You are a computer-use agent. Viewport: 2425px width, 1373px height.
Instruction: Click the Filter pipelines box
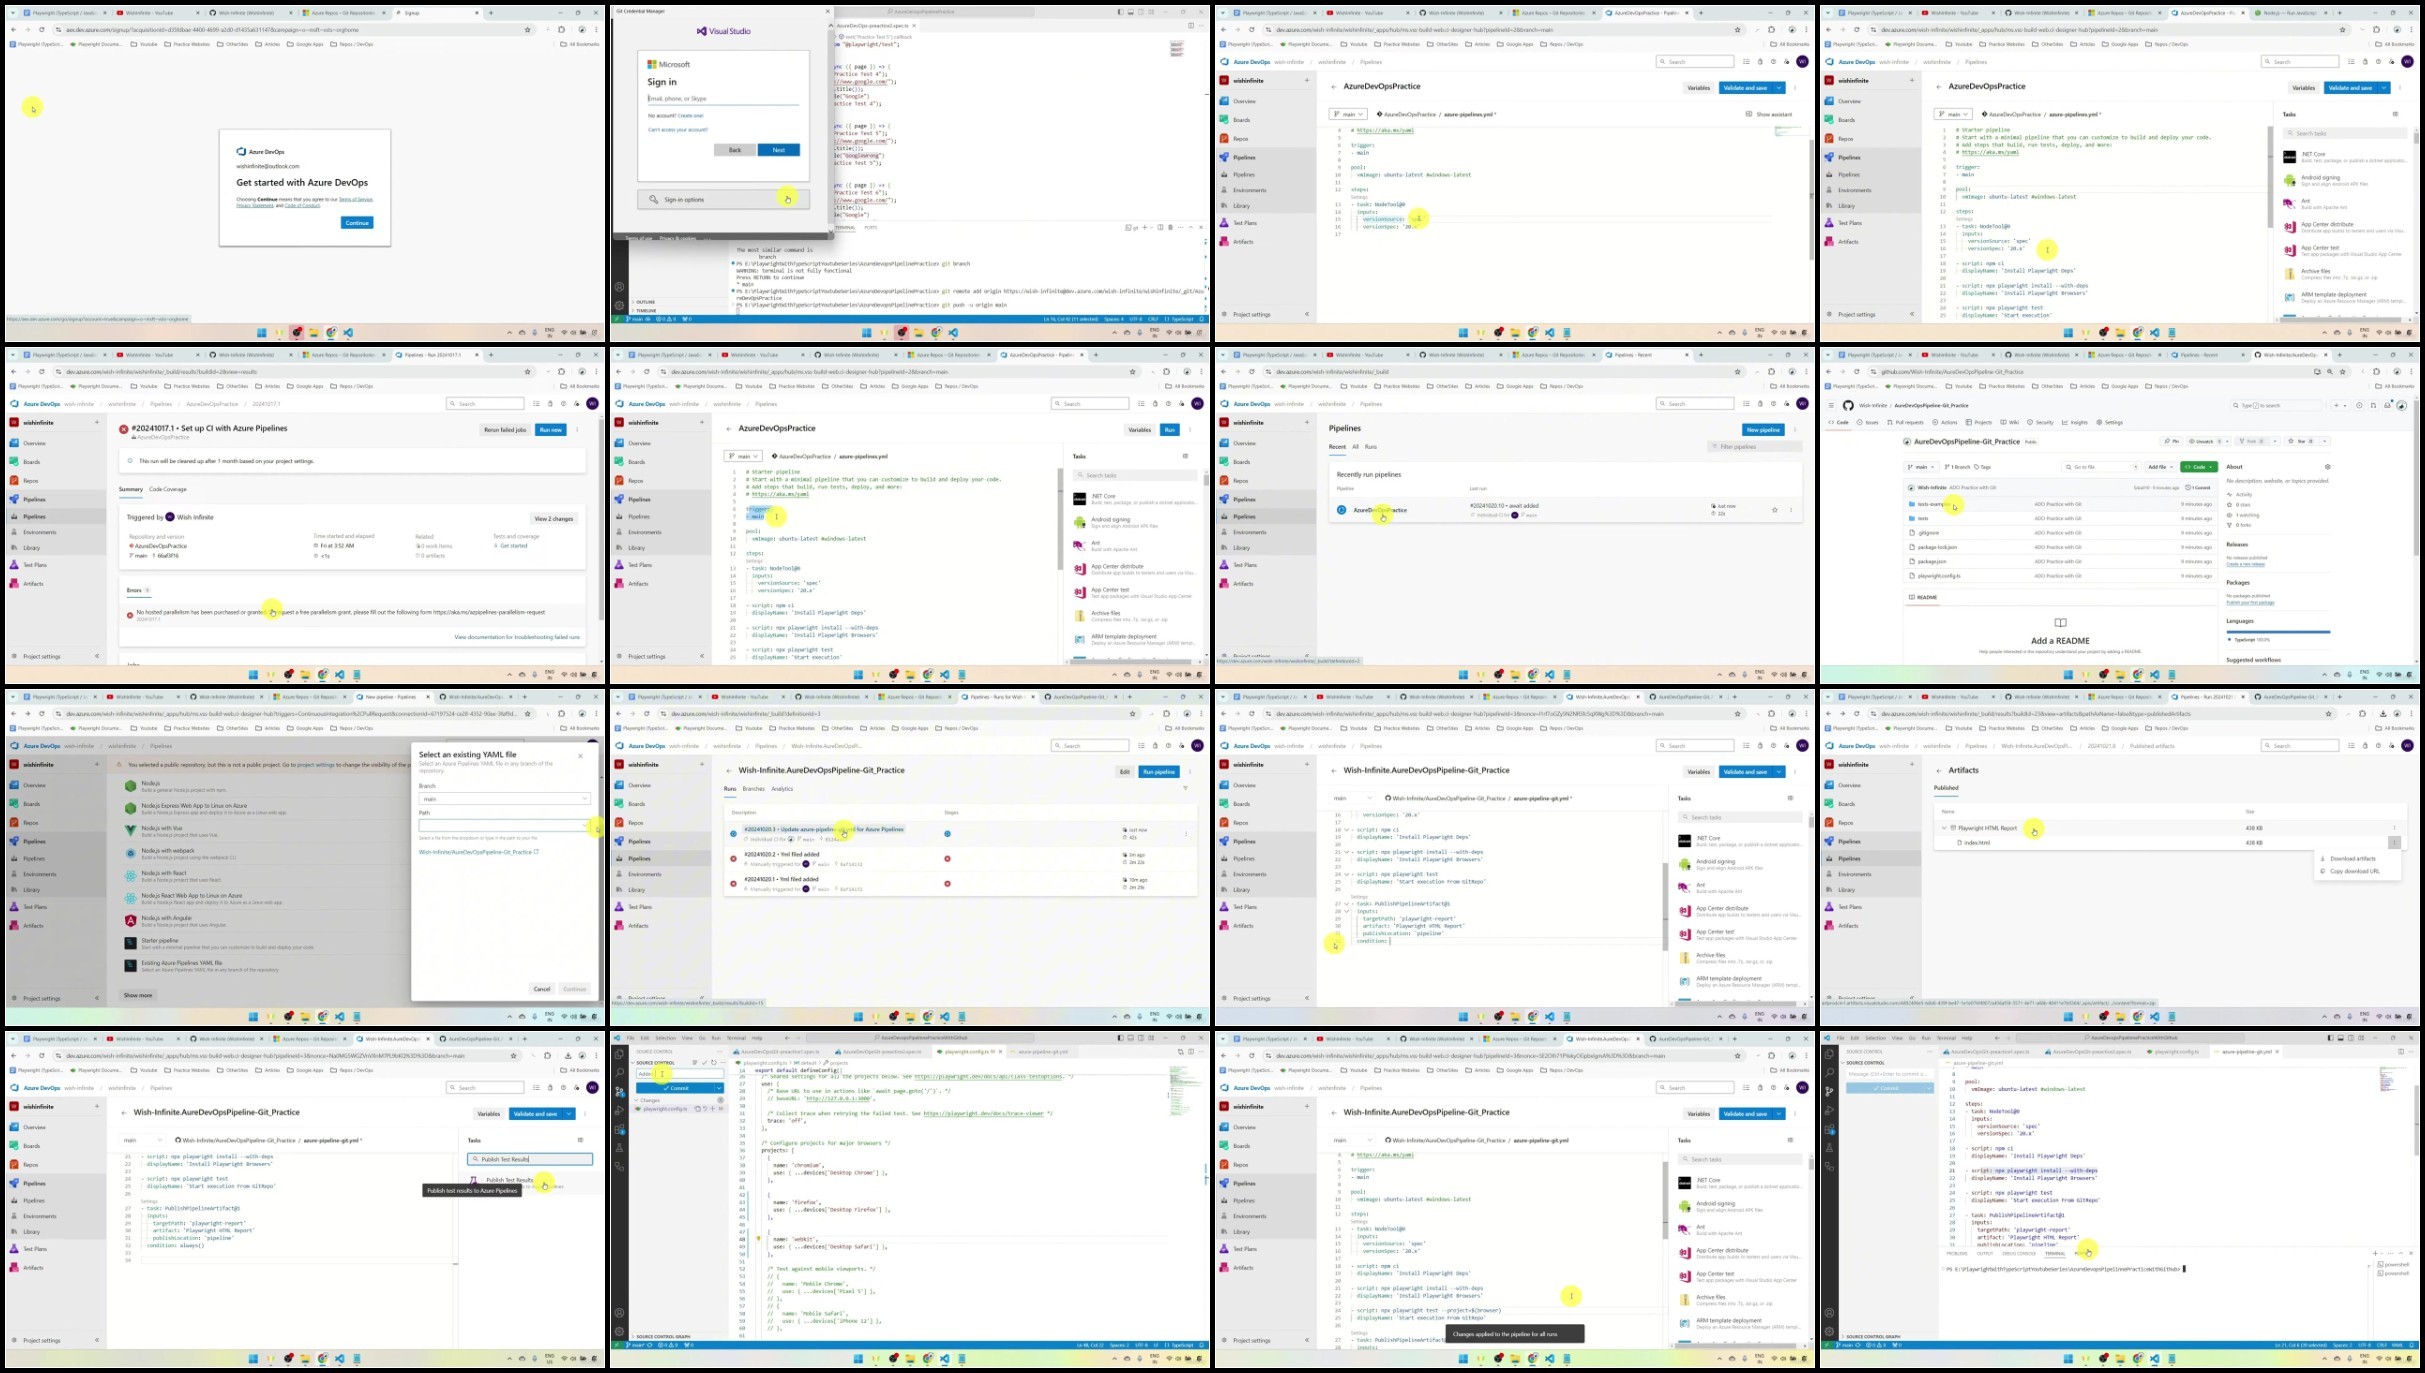coord(1755,447)
